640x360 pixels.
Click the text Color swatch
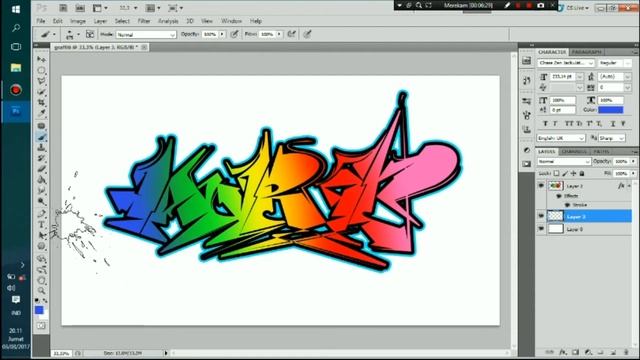pyautogui.click(x=611, y=110)
